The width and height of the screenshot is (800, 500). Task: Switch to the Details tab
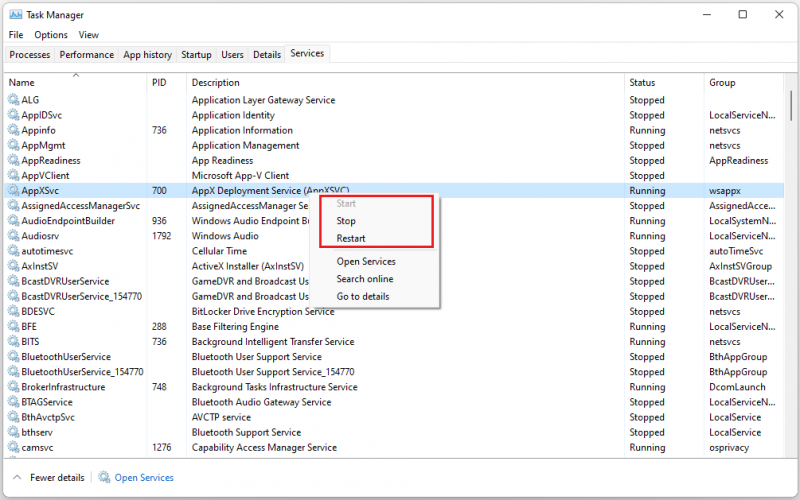267,55
